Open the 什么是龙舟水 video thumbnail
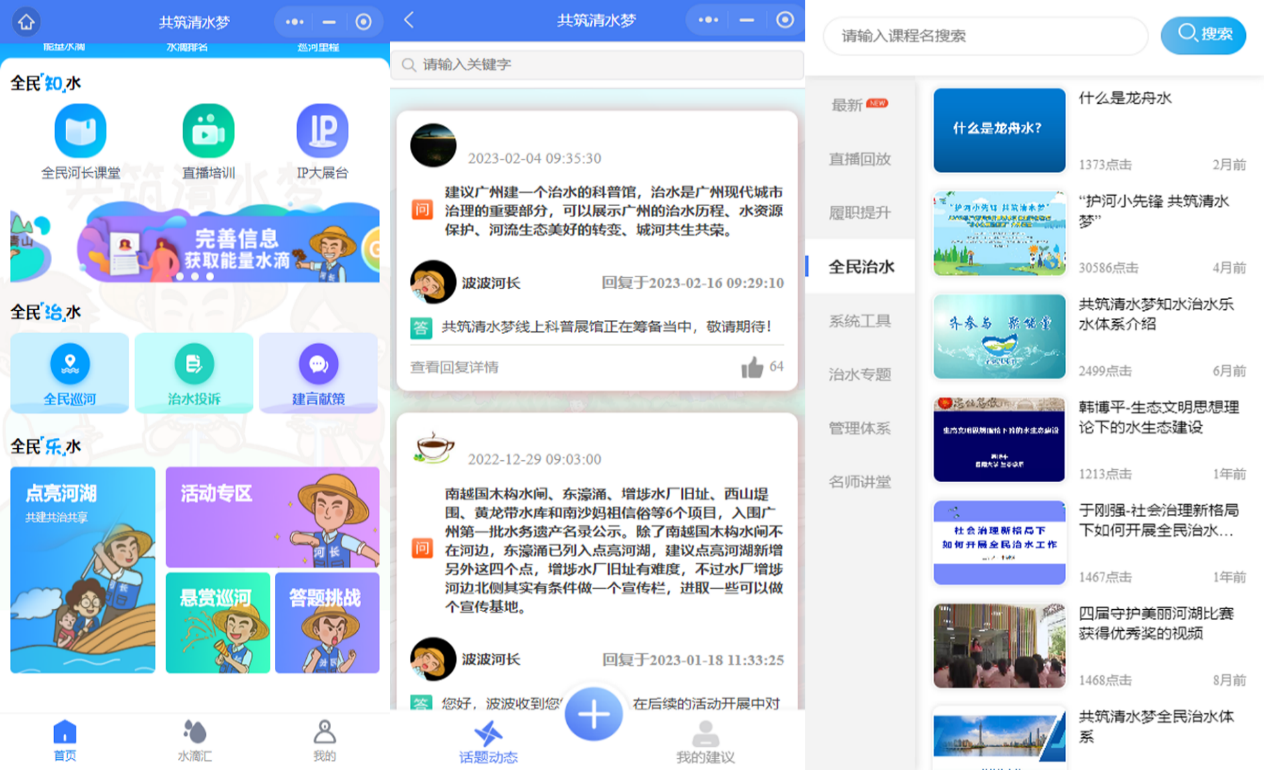This screenshot has height=770, width=1264. 999,130
